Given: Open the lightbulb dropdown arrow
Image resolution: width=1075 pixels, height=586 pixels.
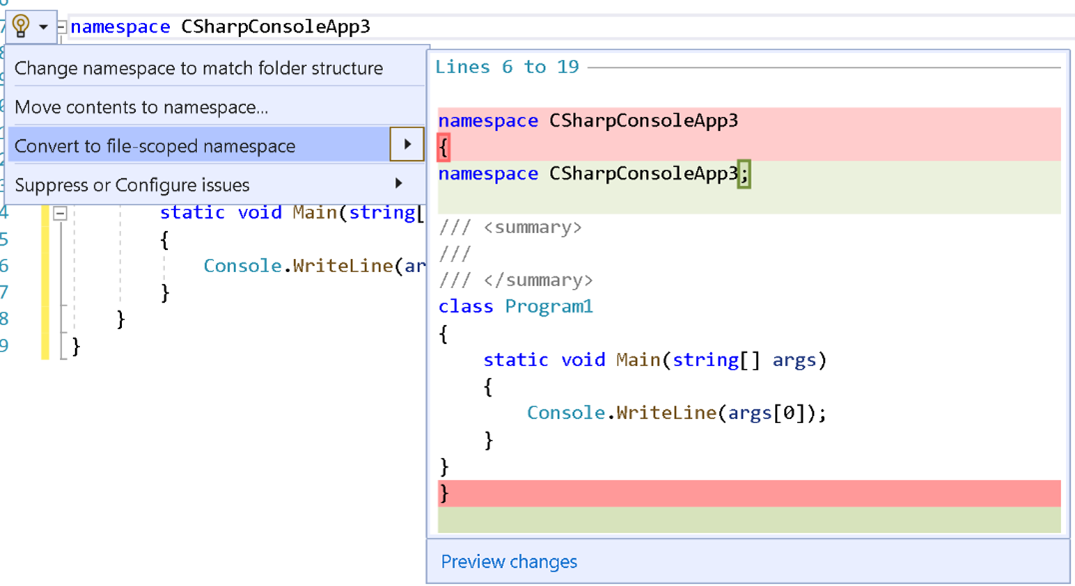Looking at the screenshot, I should pyautogui.click(x=43, y=27).
